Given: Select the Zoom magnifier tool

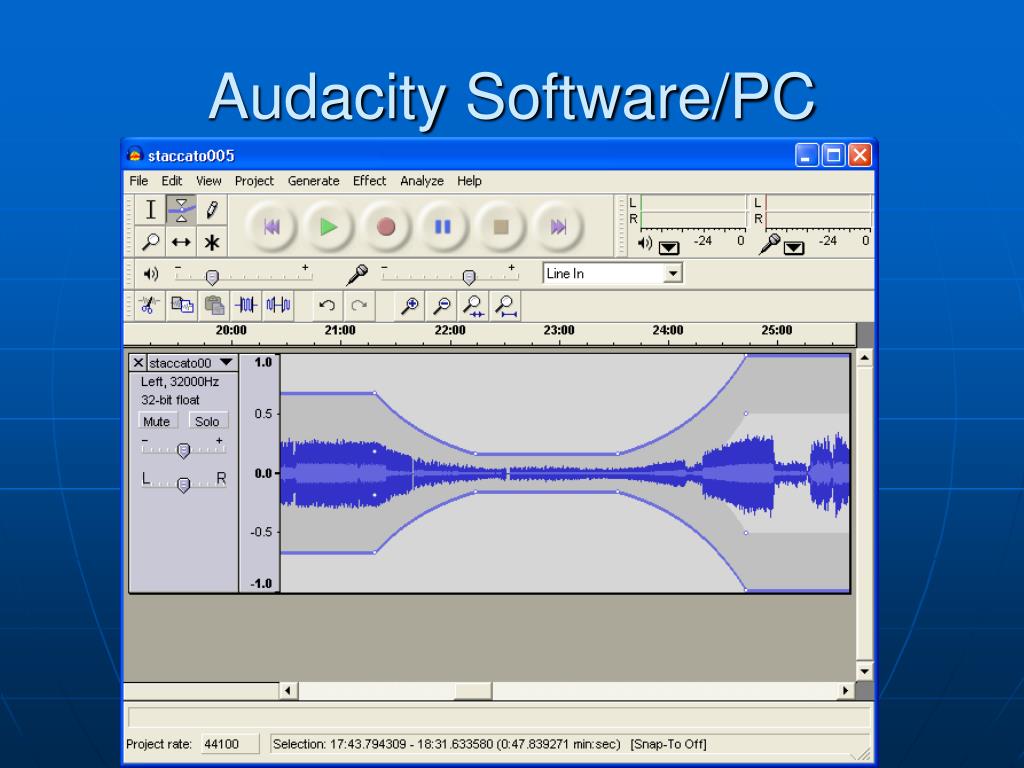Looking at the screenshot, I should click(x=151, y=242).
